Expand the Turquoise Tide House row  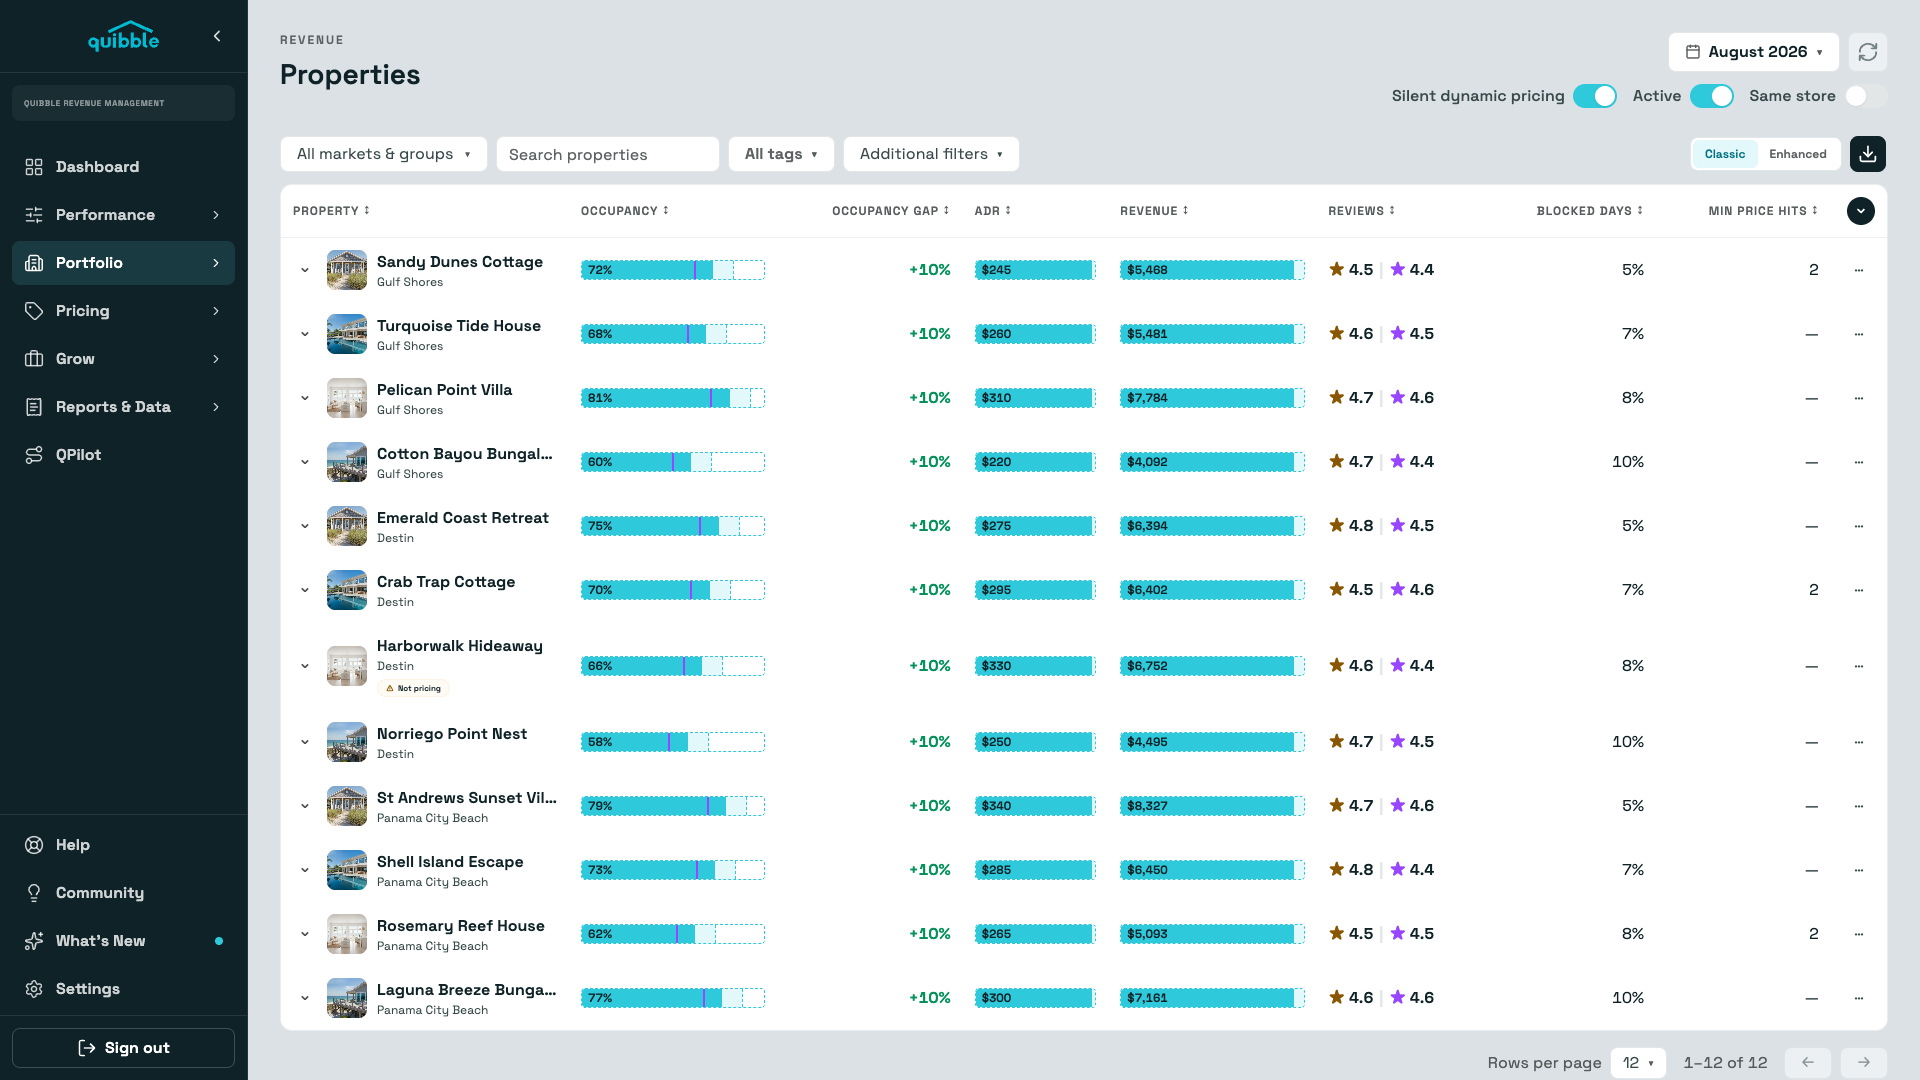click(305, 334)
